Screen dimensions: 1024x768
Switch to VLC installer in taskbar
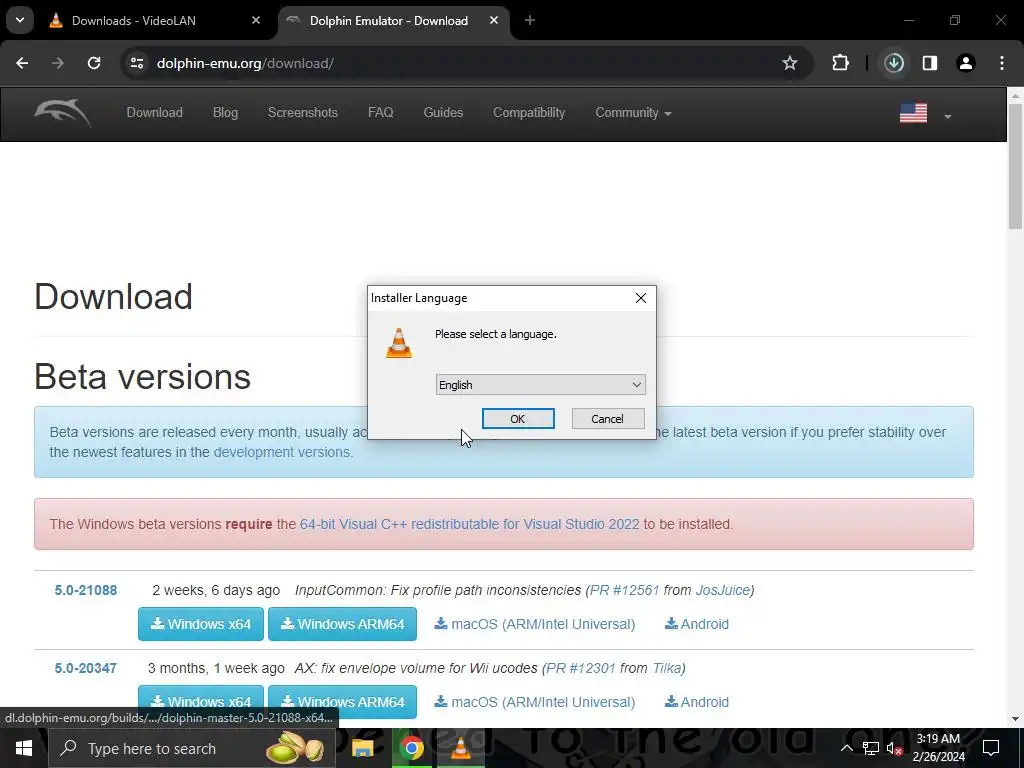click(x=460, y=748)
